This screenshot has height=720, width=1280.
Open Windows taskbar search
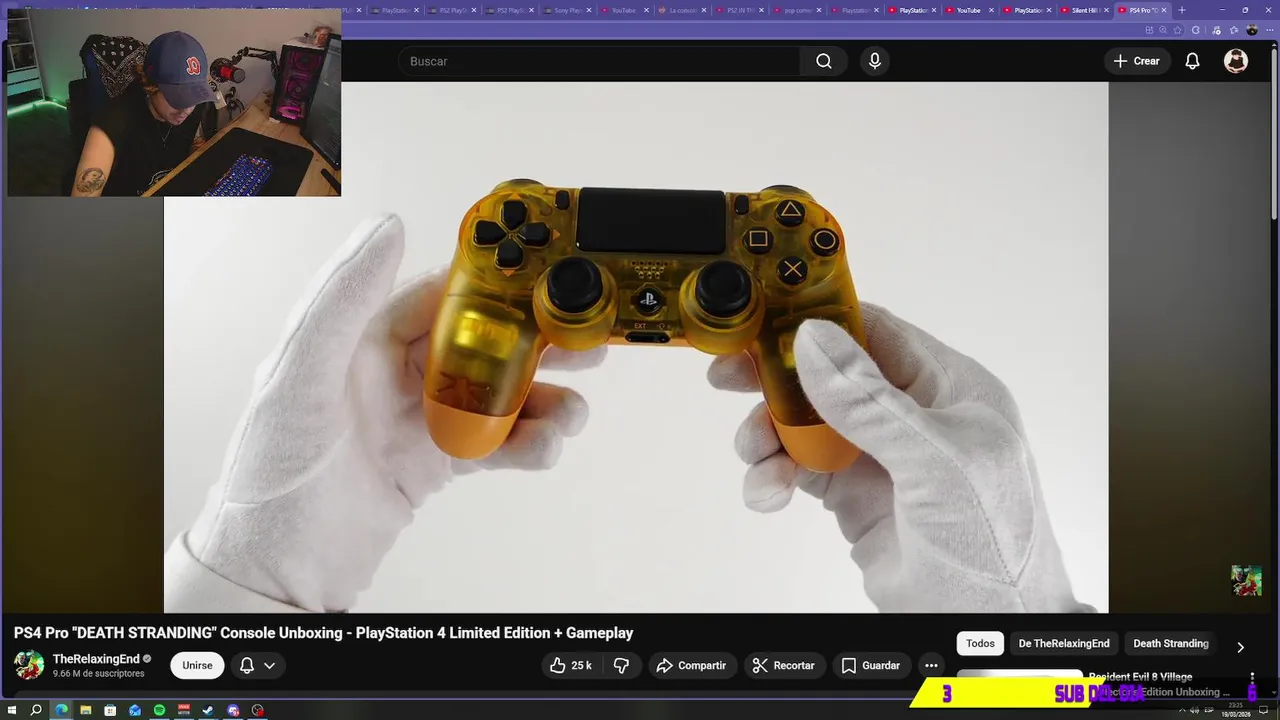[x=36, y=710]
